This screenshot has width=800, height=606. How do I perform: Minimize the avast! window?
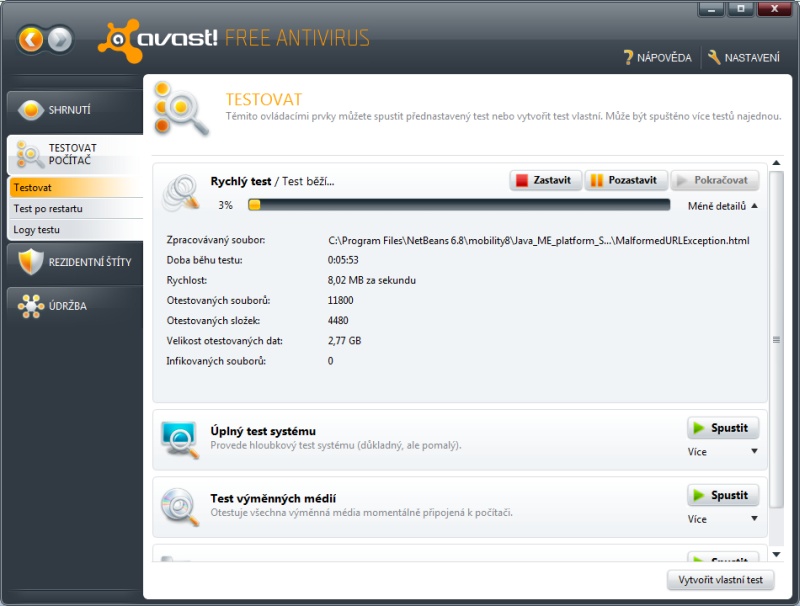pos(711,9)
